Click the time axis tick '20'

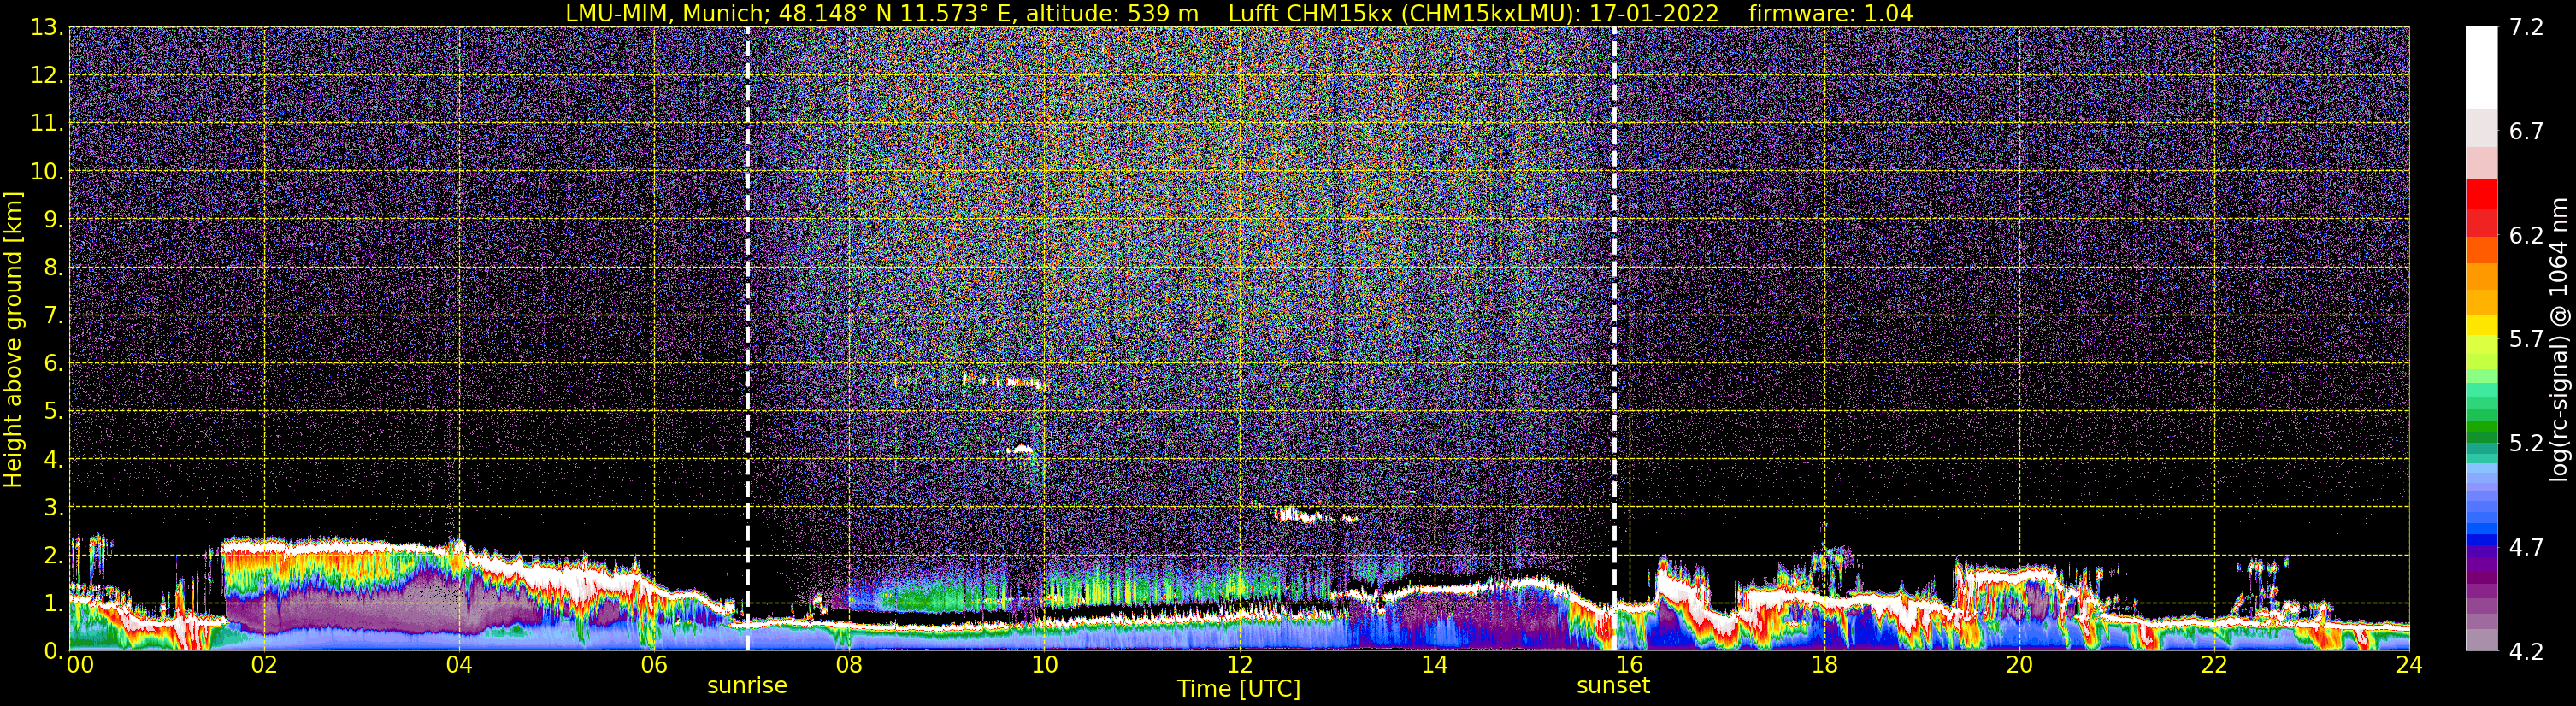pos(2019,665)
